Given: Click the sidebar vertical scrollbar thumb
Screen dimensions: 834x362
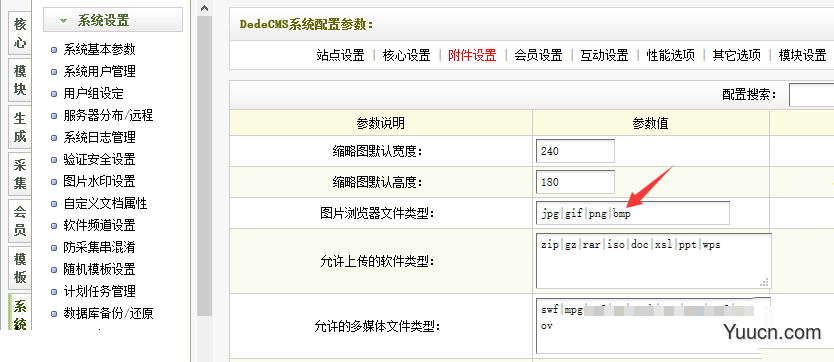Looking at the screenshot, I should click(205, 166).
